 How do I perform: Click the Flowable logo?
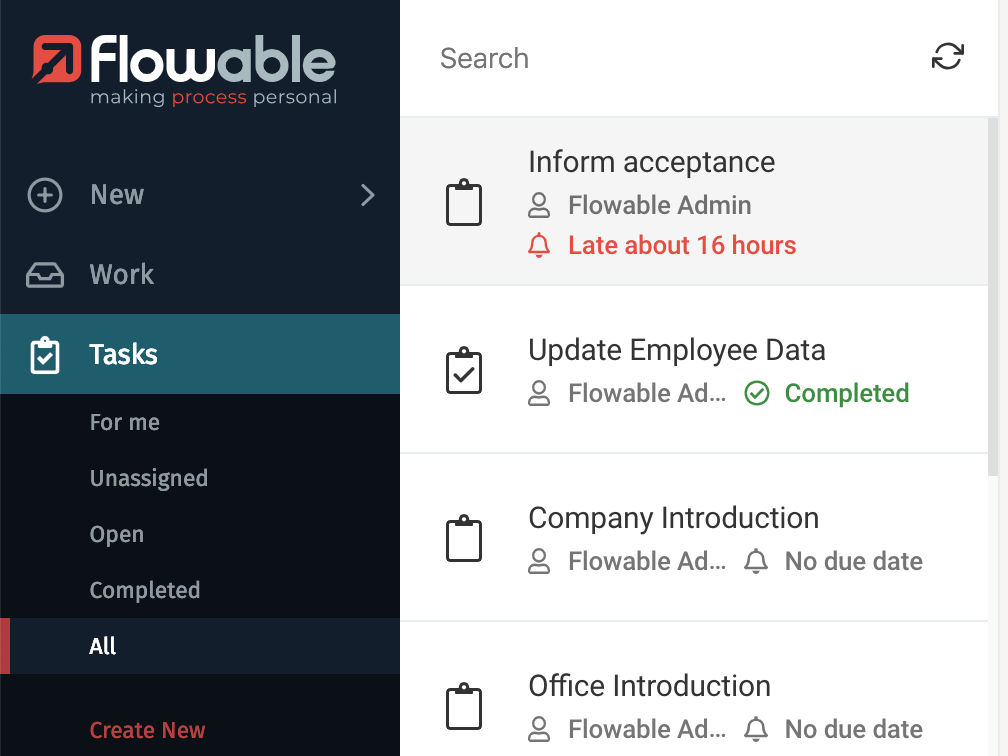pyautogui.click(x=185, y=70)
